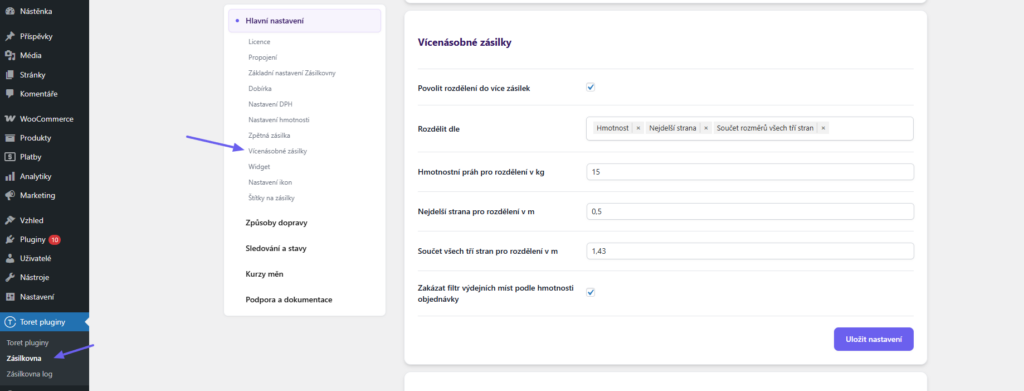Open Nastavení hmotnosti link
This screenshot has height=391, width=1024.
point(279,120)
